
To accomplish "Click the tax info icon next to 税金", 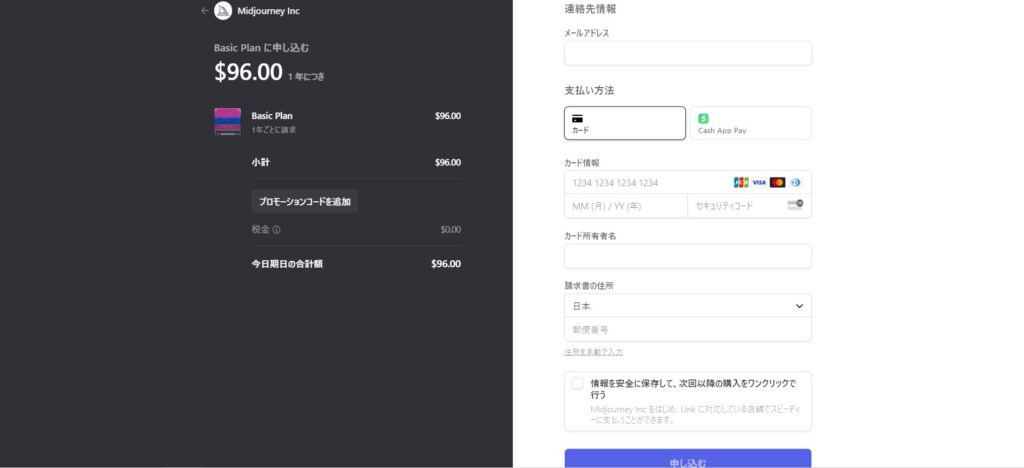I will [x=276, y=230].
